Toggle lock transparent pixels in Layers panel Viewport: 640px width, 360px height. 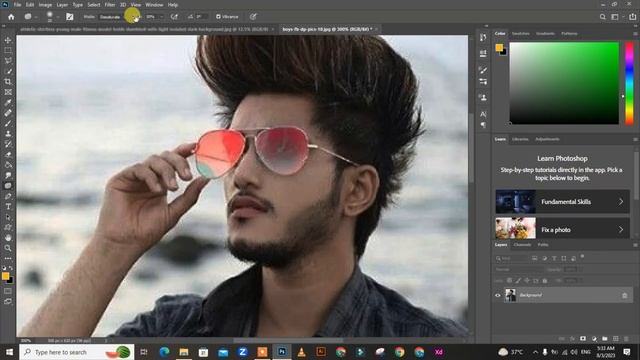tap(509, 281)
